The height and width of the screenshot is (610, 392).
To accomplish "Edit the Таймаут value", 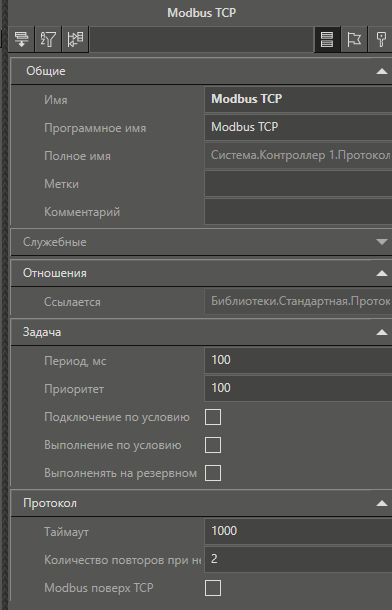I will pyautogui.click(x=298, y=531).
